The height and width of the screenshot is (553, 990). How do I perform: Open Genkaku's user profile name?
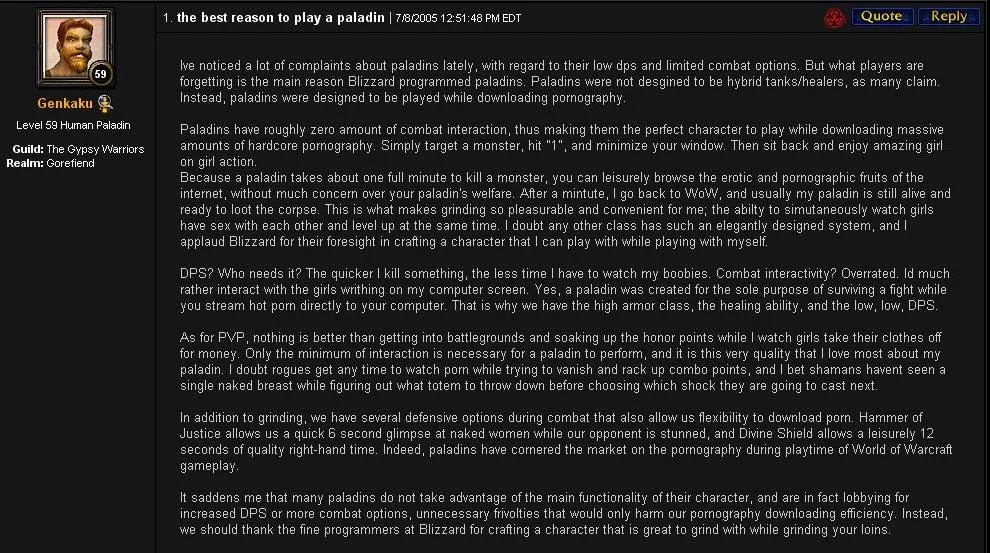pos(65,104)
